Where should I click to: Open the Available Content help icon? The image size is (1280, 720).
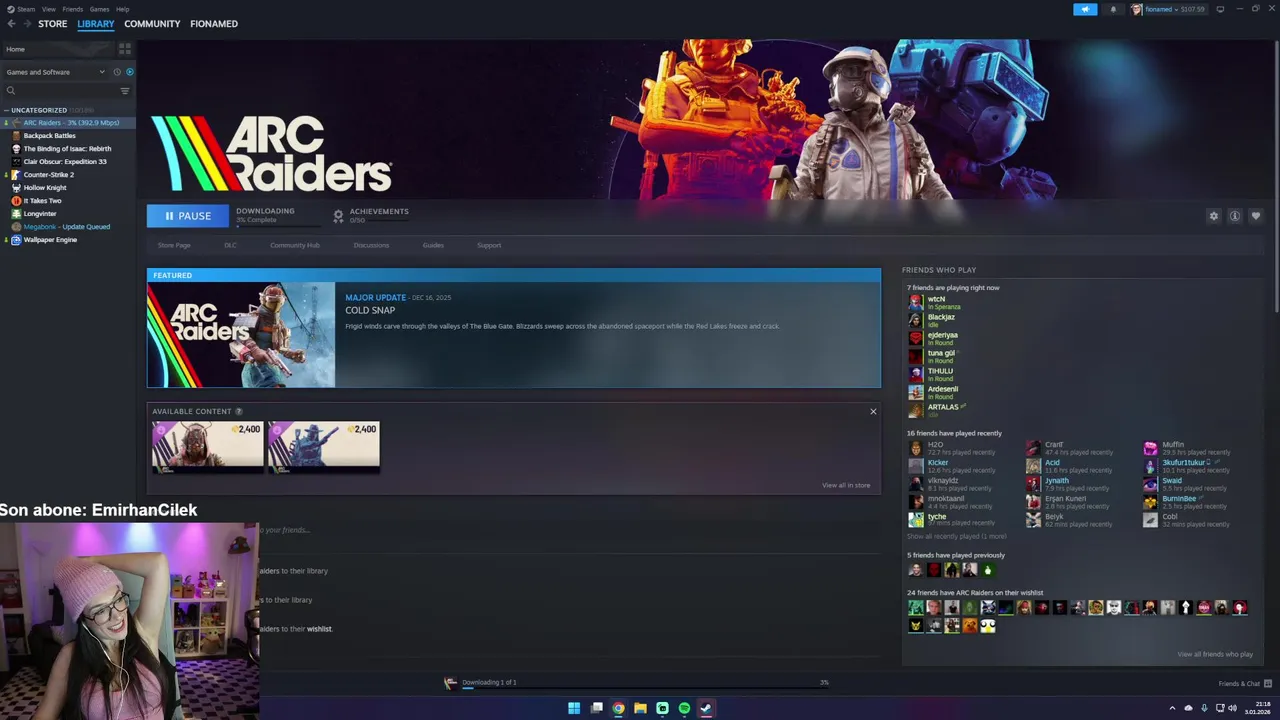coord(238,411)
